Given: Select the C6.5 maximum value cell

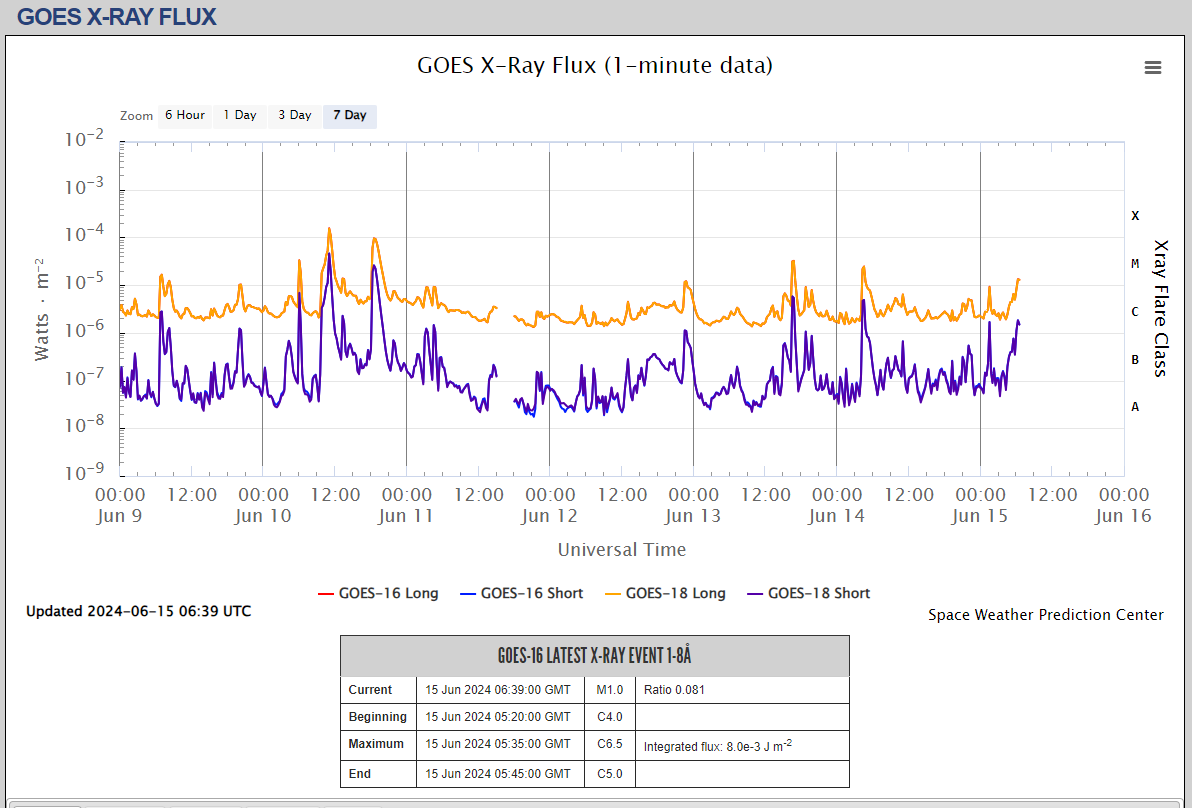Looking at the screenshot, I should [609, 745].
